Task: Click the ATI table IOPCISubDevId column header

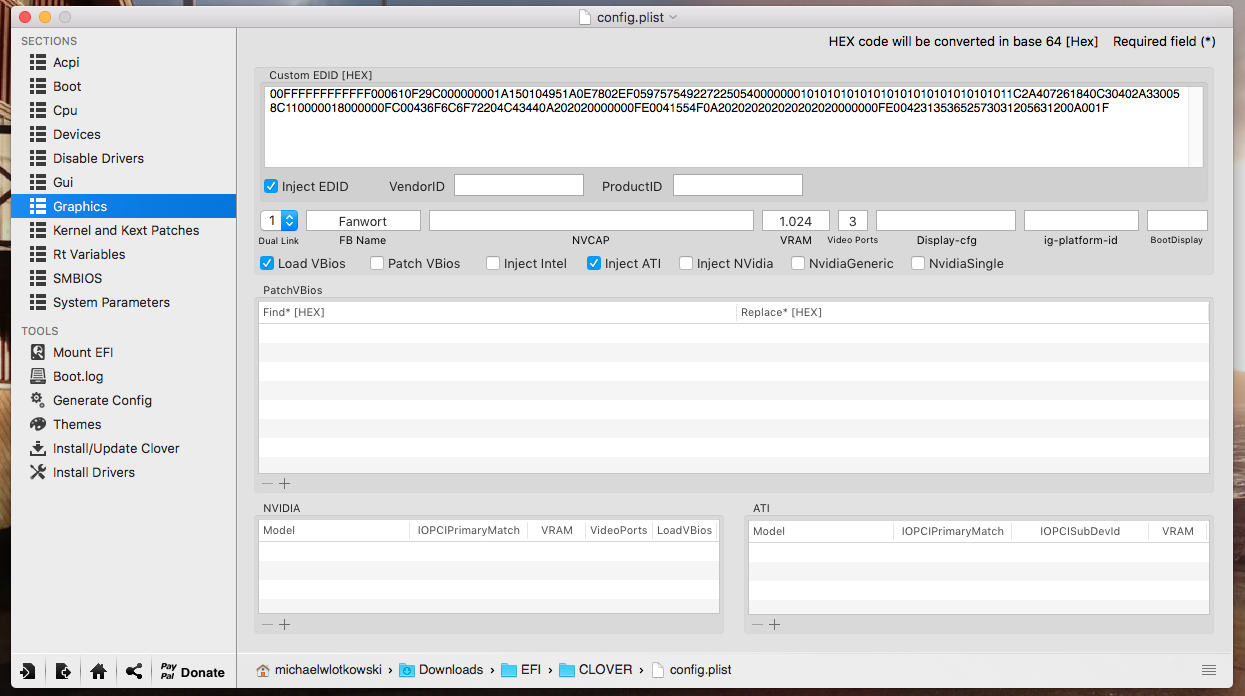Action: tap(1079, 531)
